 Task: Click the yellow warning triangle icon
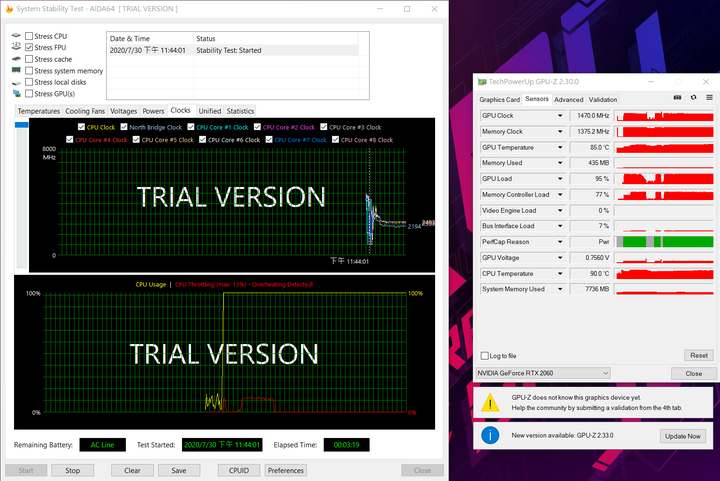pyautogui.click(x=490, y=403)
